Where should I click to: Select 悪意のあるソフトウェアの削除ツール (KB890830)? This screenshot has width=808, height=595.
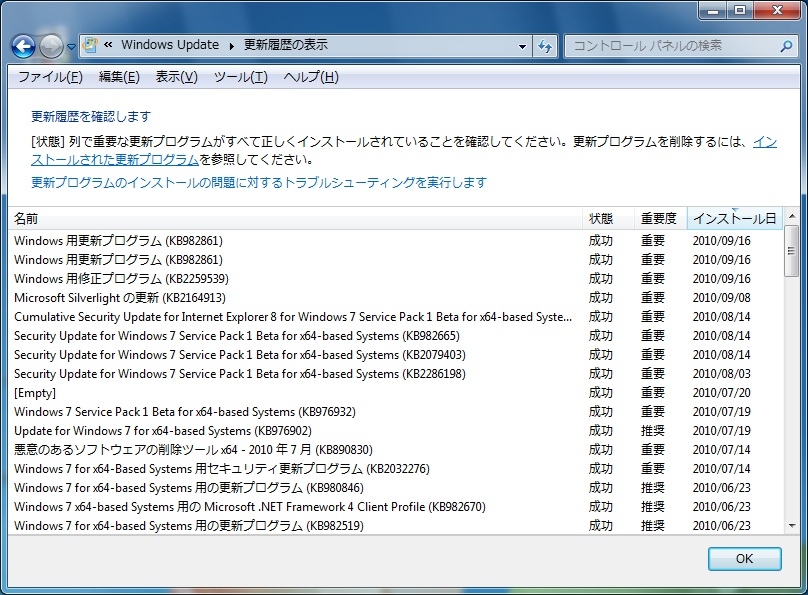(x=396, y=450)
